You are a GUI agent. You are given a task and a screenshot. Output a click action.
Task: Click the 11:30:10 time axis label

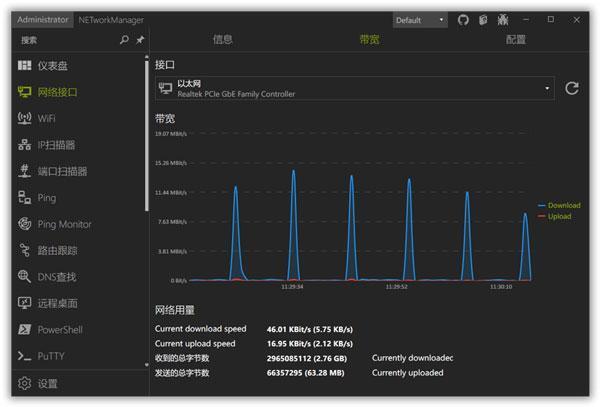[501, 287]
